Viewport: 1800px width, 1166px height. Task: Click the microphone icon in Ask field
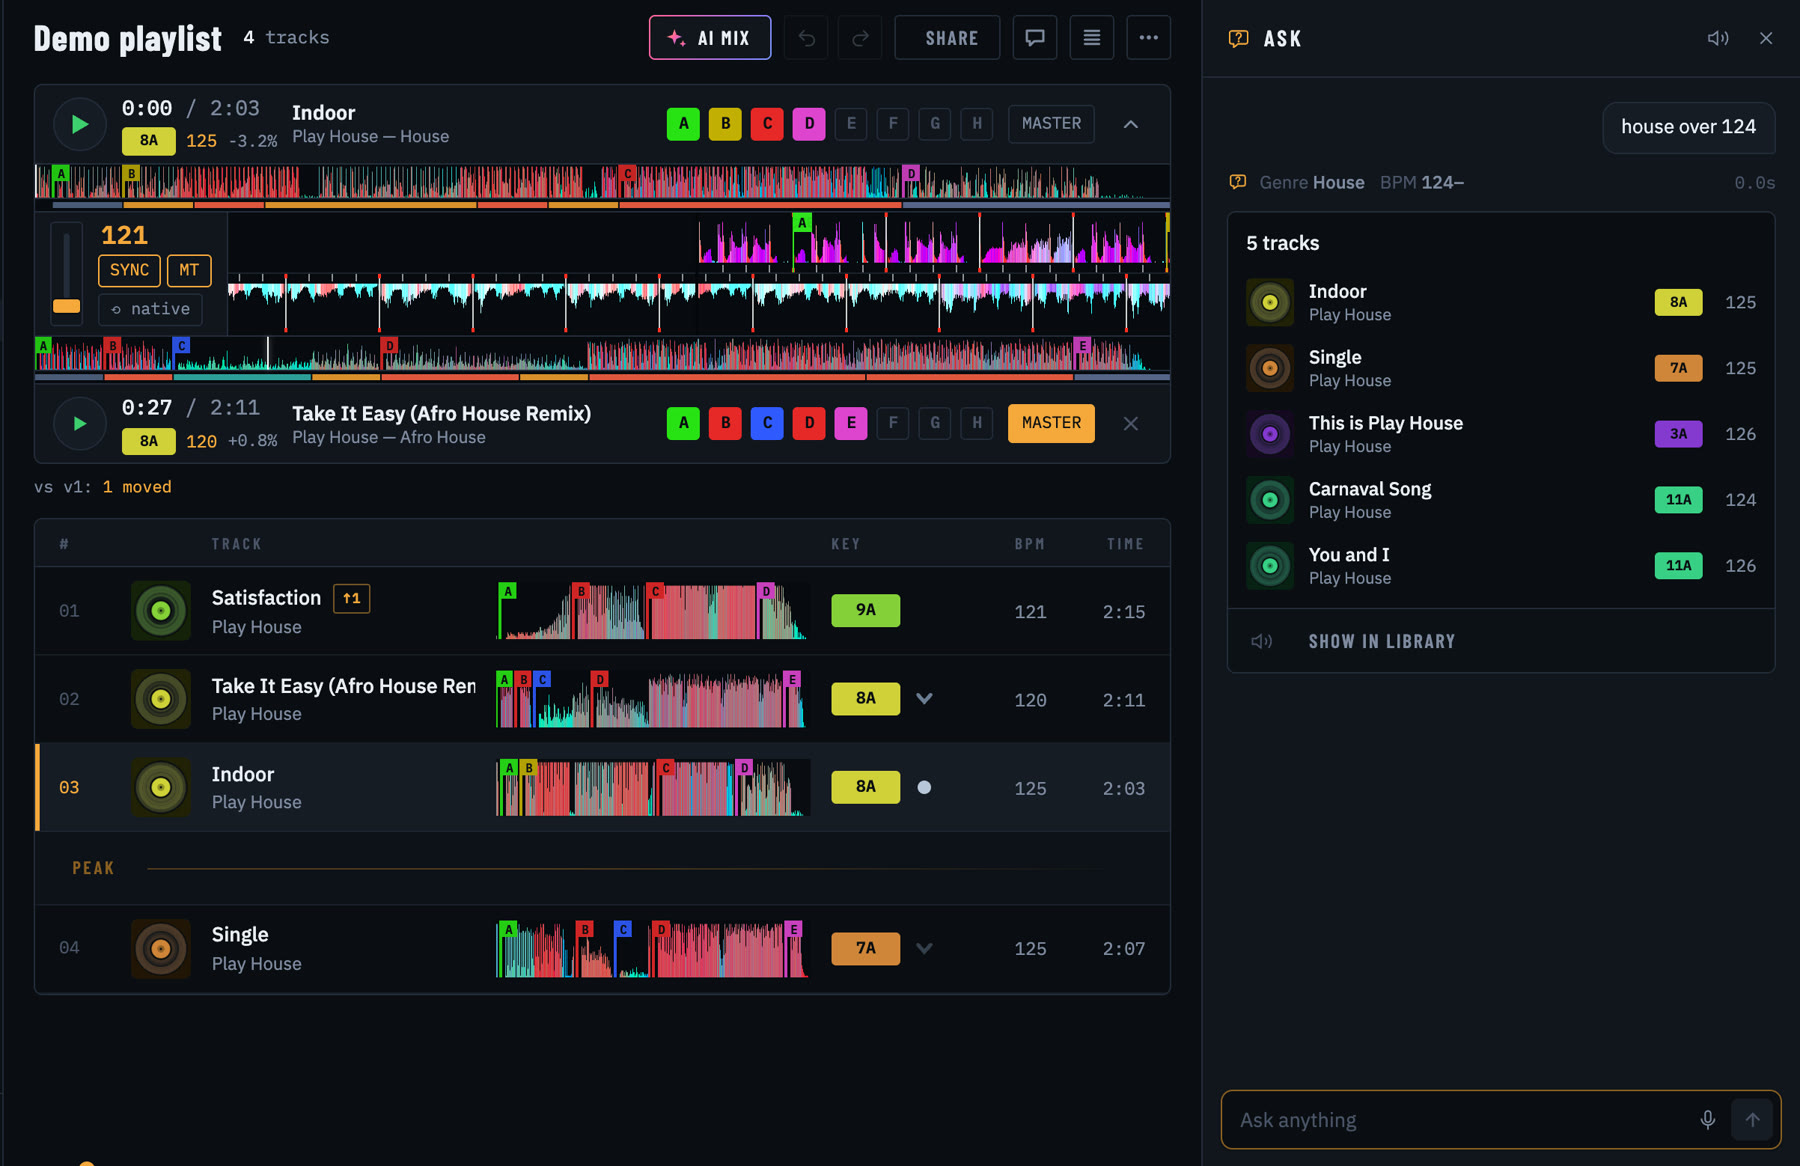pyautogui.click(x=1708, y=1120)
